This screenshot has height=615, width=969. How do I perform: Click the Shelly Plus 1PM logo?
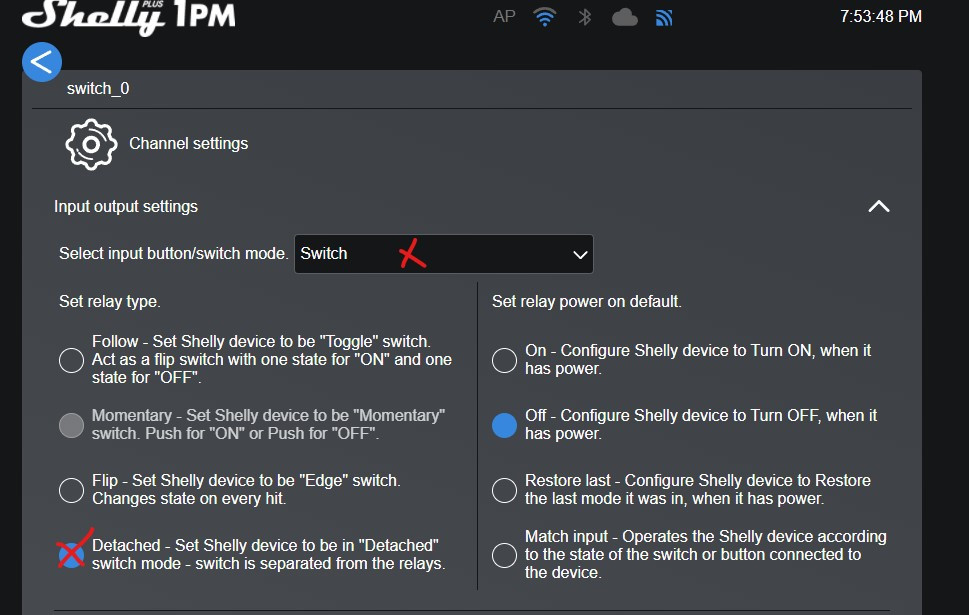pyautogui.click(x=128, y=17)
